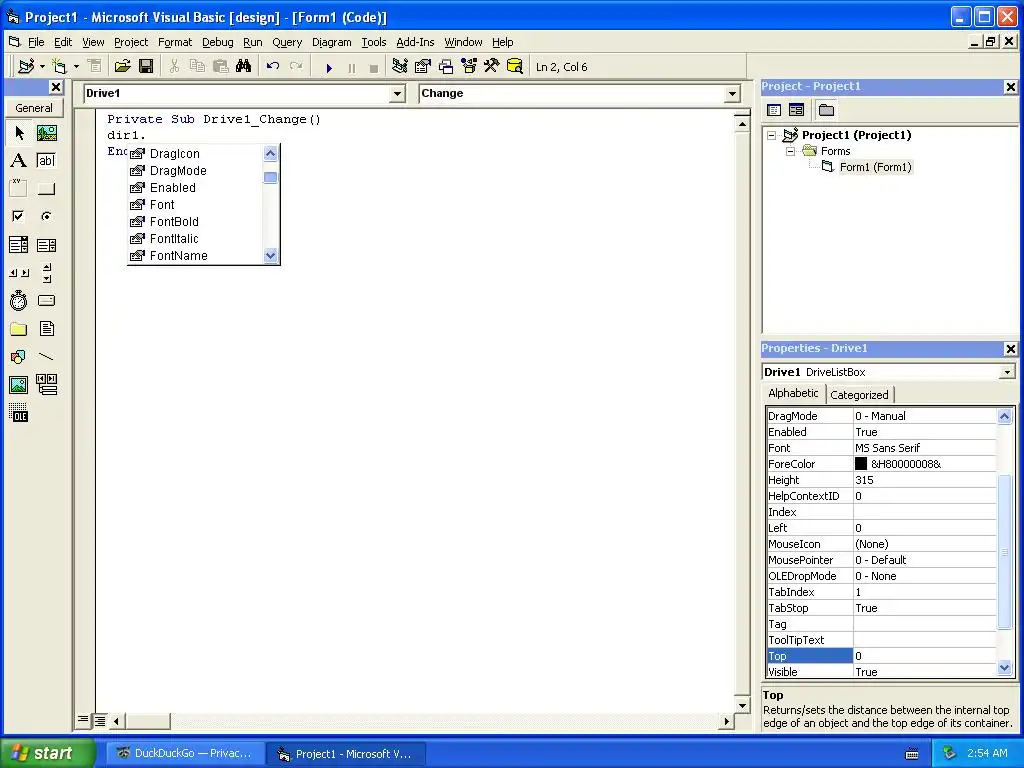
Task: Choose FontBold in autocomplete list
Action: click(x=174, y=222)
